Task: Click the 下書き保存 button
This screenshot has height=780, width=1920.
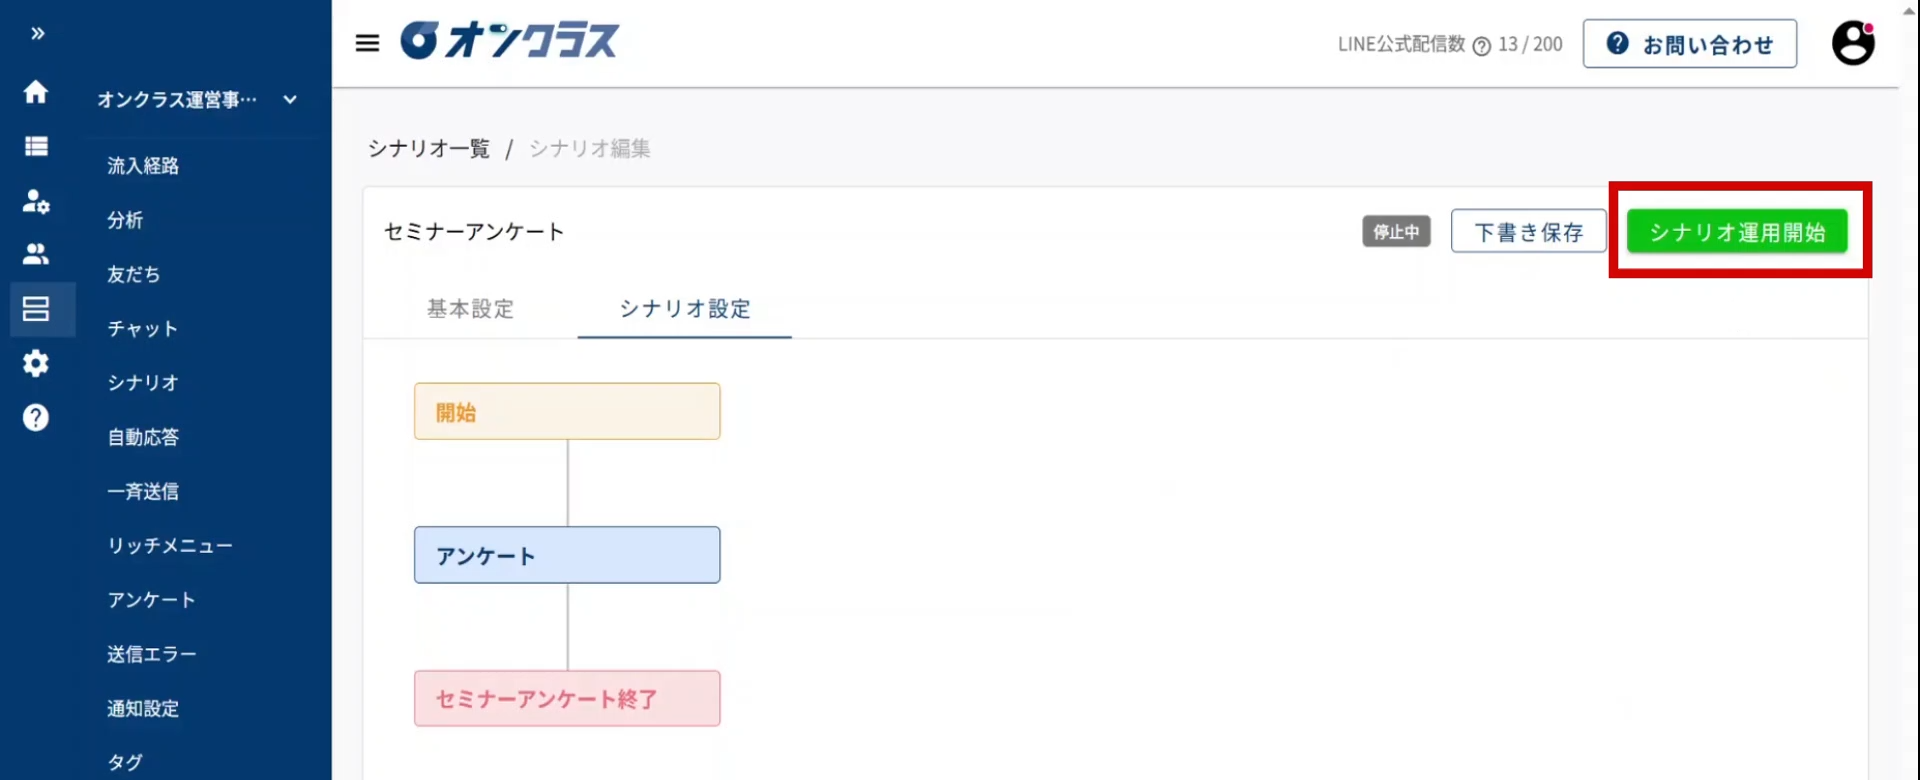Action: point(1528,232)
